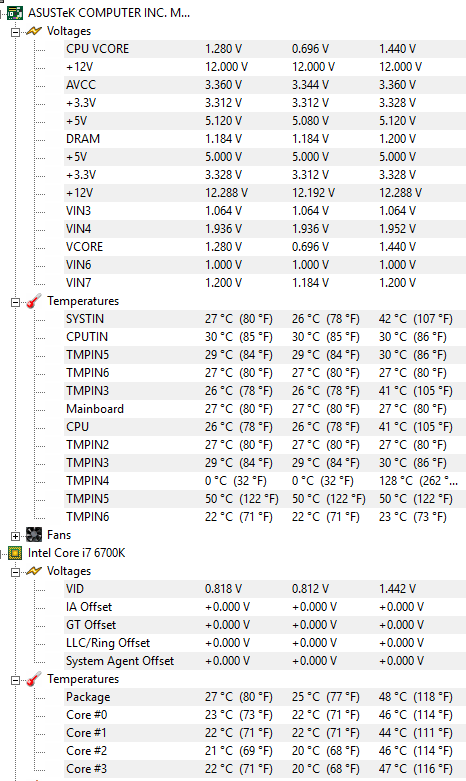Image resolution: width=466 pixels, height=781 pixels.
Task: Select the SYSTIN temperature row
Action: point(263,319)
